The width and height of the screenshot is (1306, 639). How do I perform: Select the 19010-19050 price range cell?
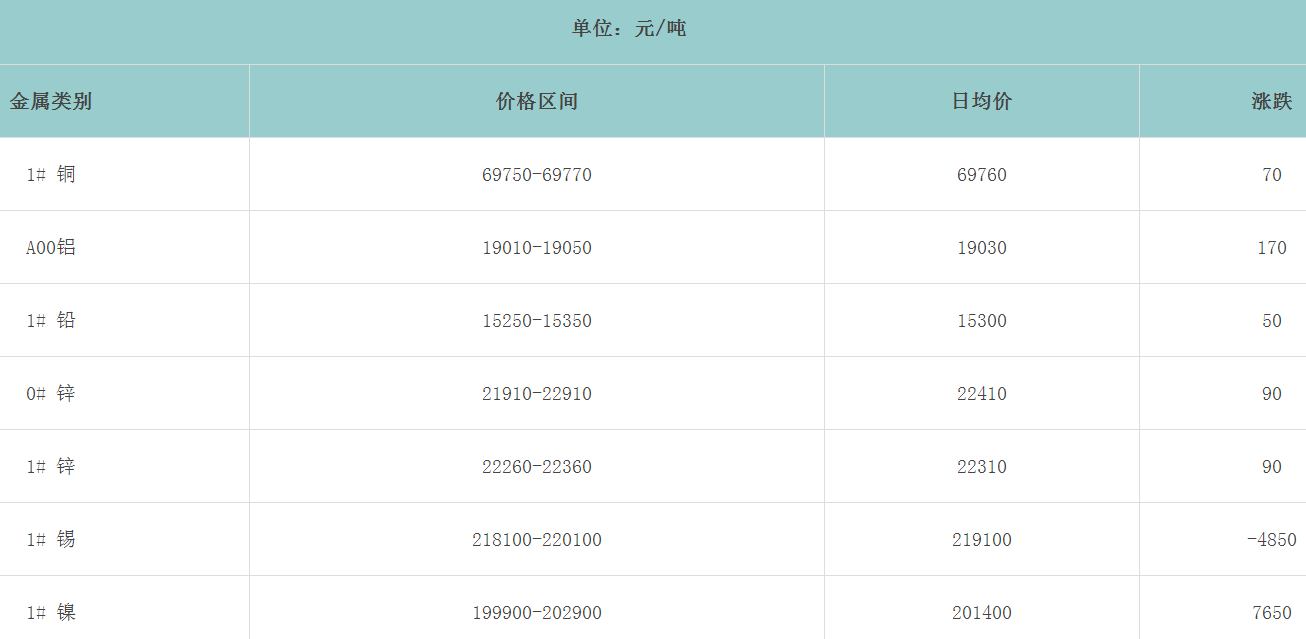click(537, 248)
